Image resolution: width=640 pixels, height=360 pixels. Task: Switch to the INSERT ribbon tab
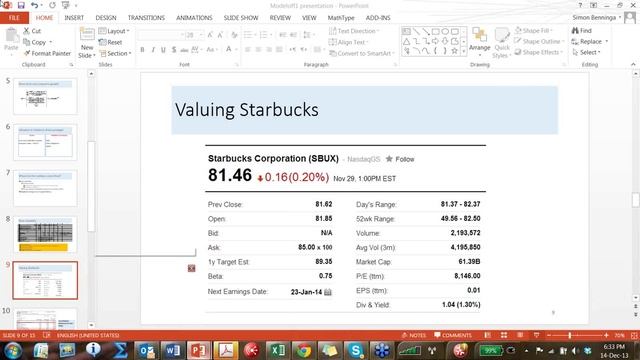tap(74, 18)
